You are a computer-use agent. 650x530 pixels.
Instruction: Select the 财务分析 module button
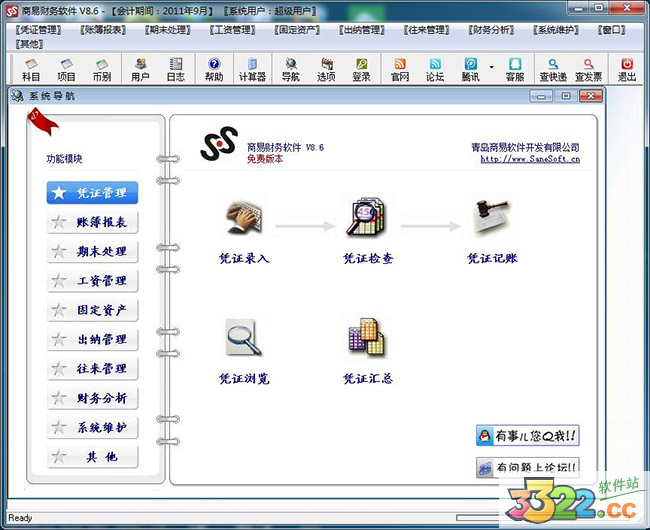(92, 398)
